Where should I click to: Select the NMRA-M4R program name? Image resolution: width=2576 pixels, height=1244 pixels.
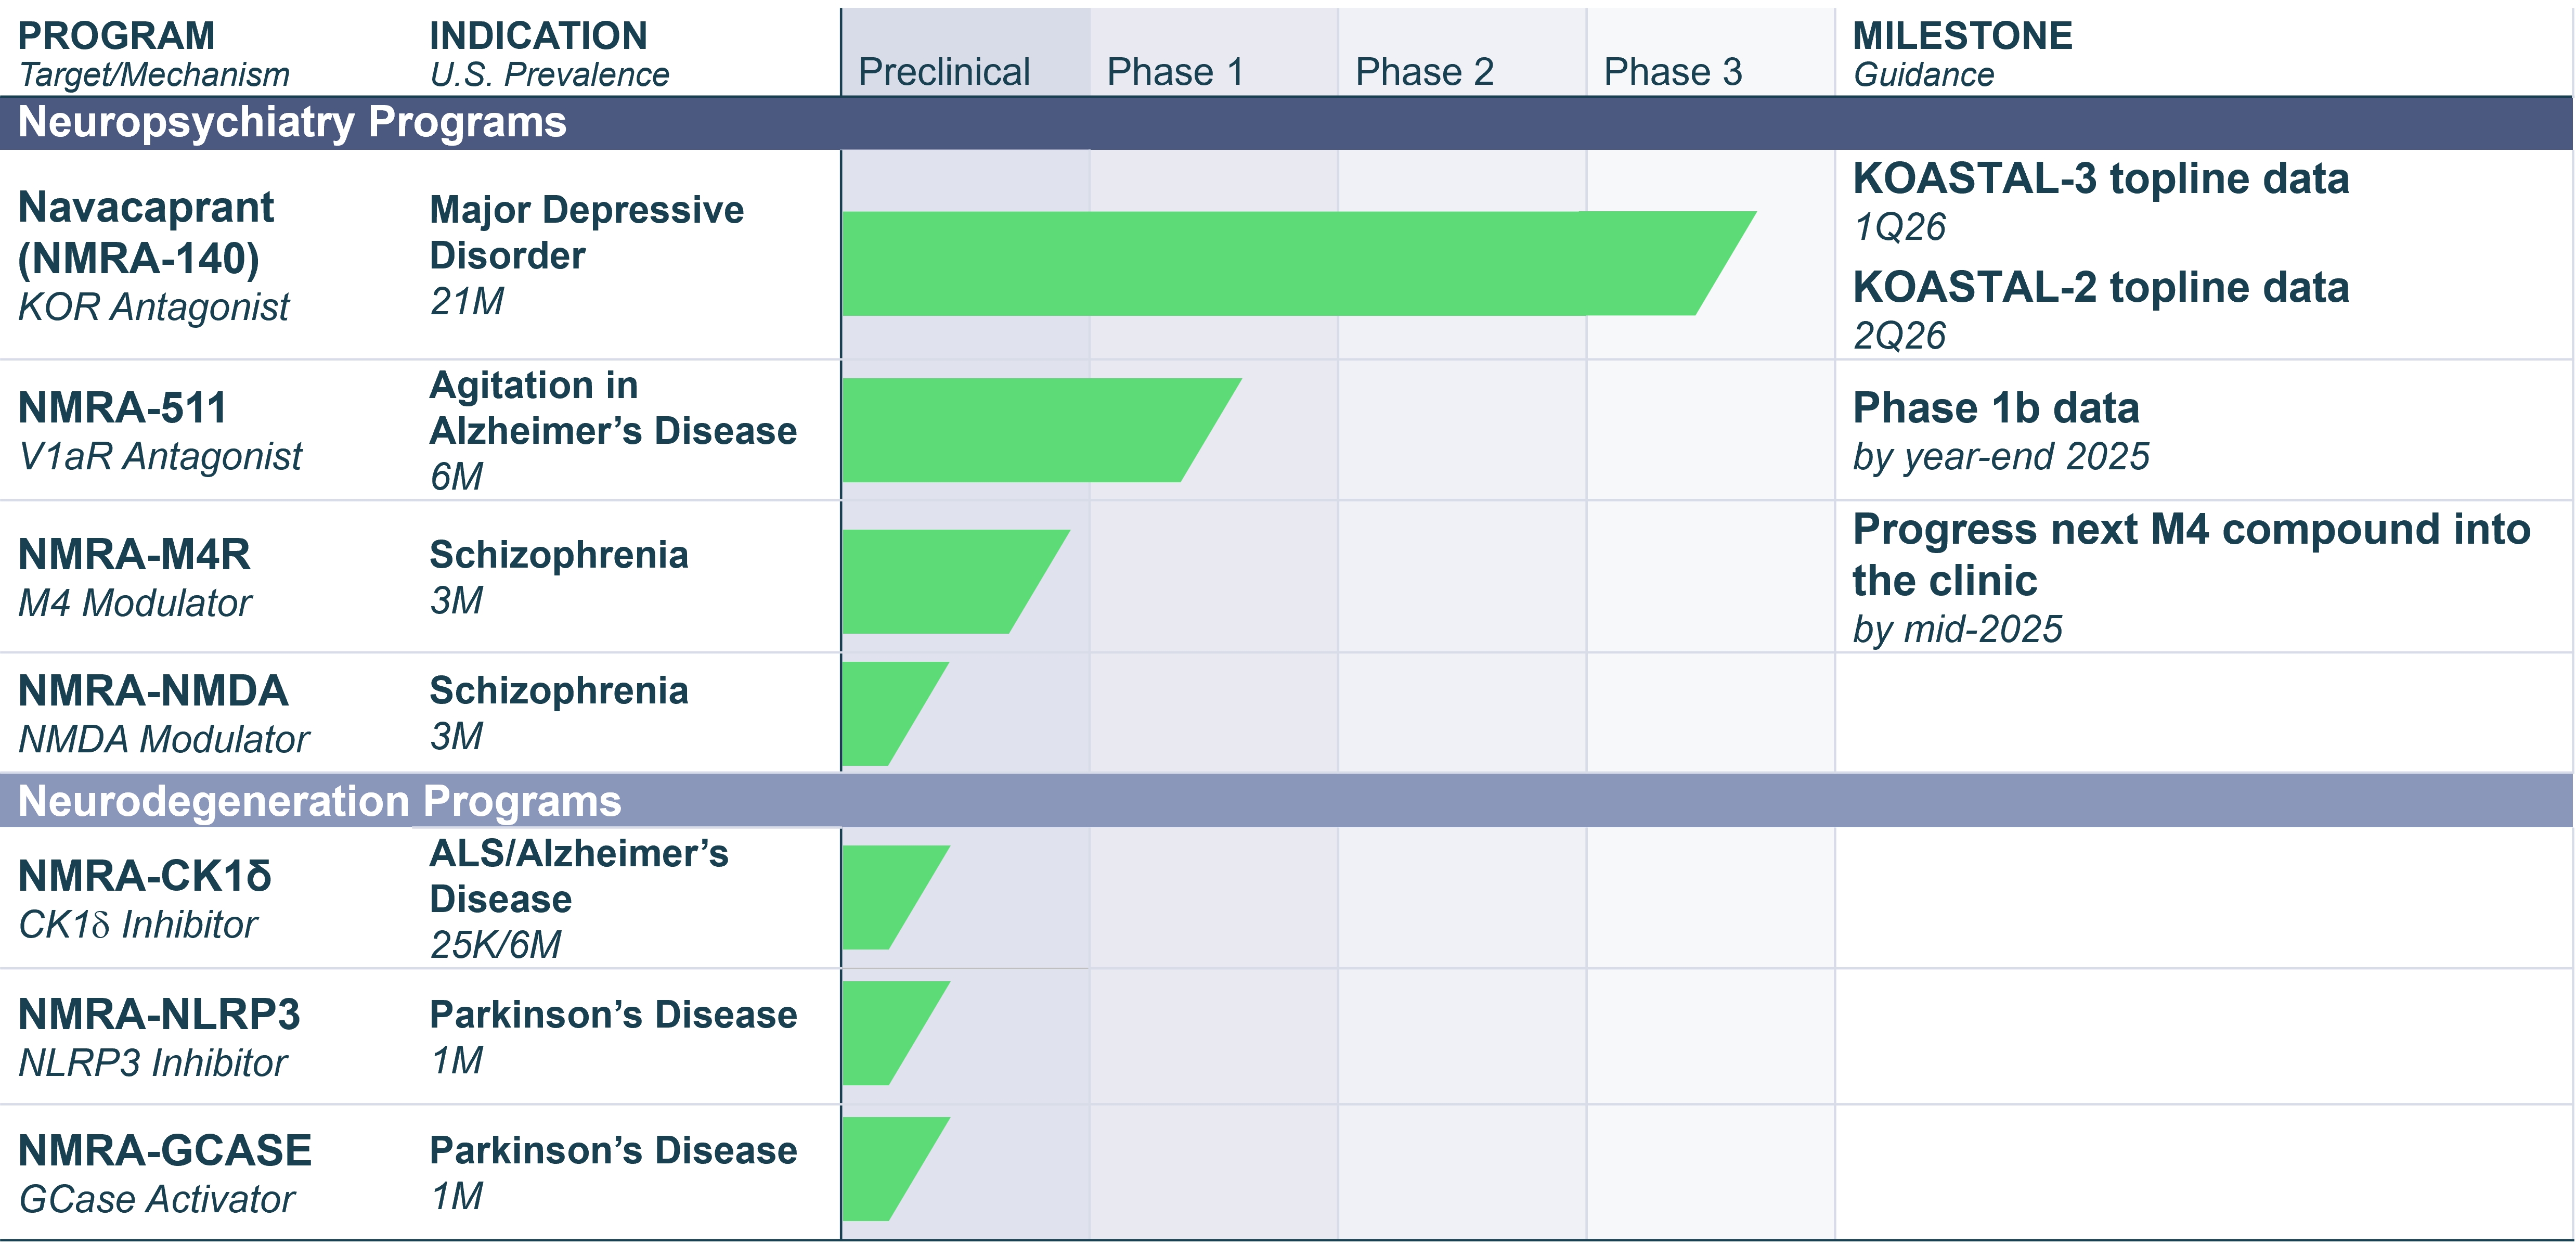(x=134, y=555)
